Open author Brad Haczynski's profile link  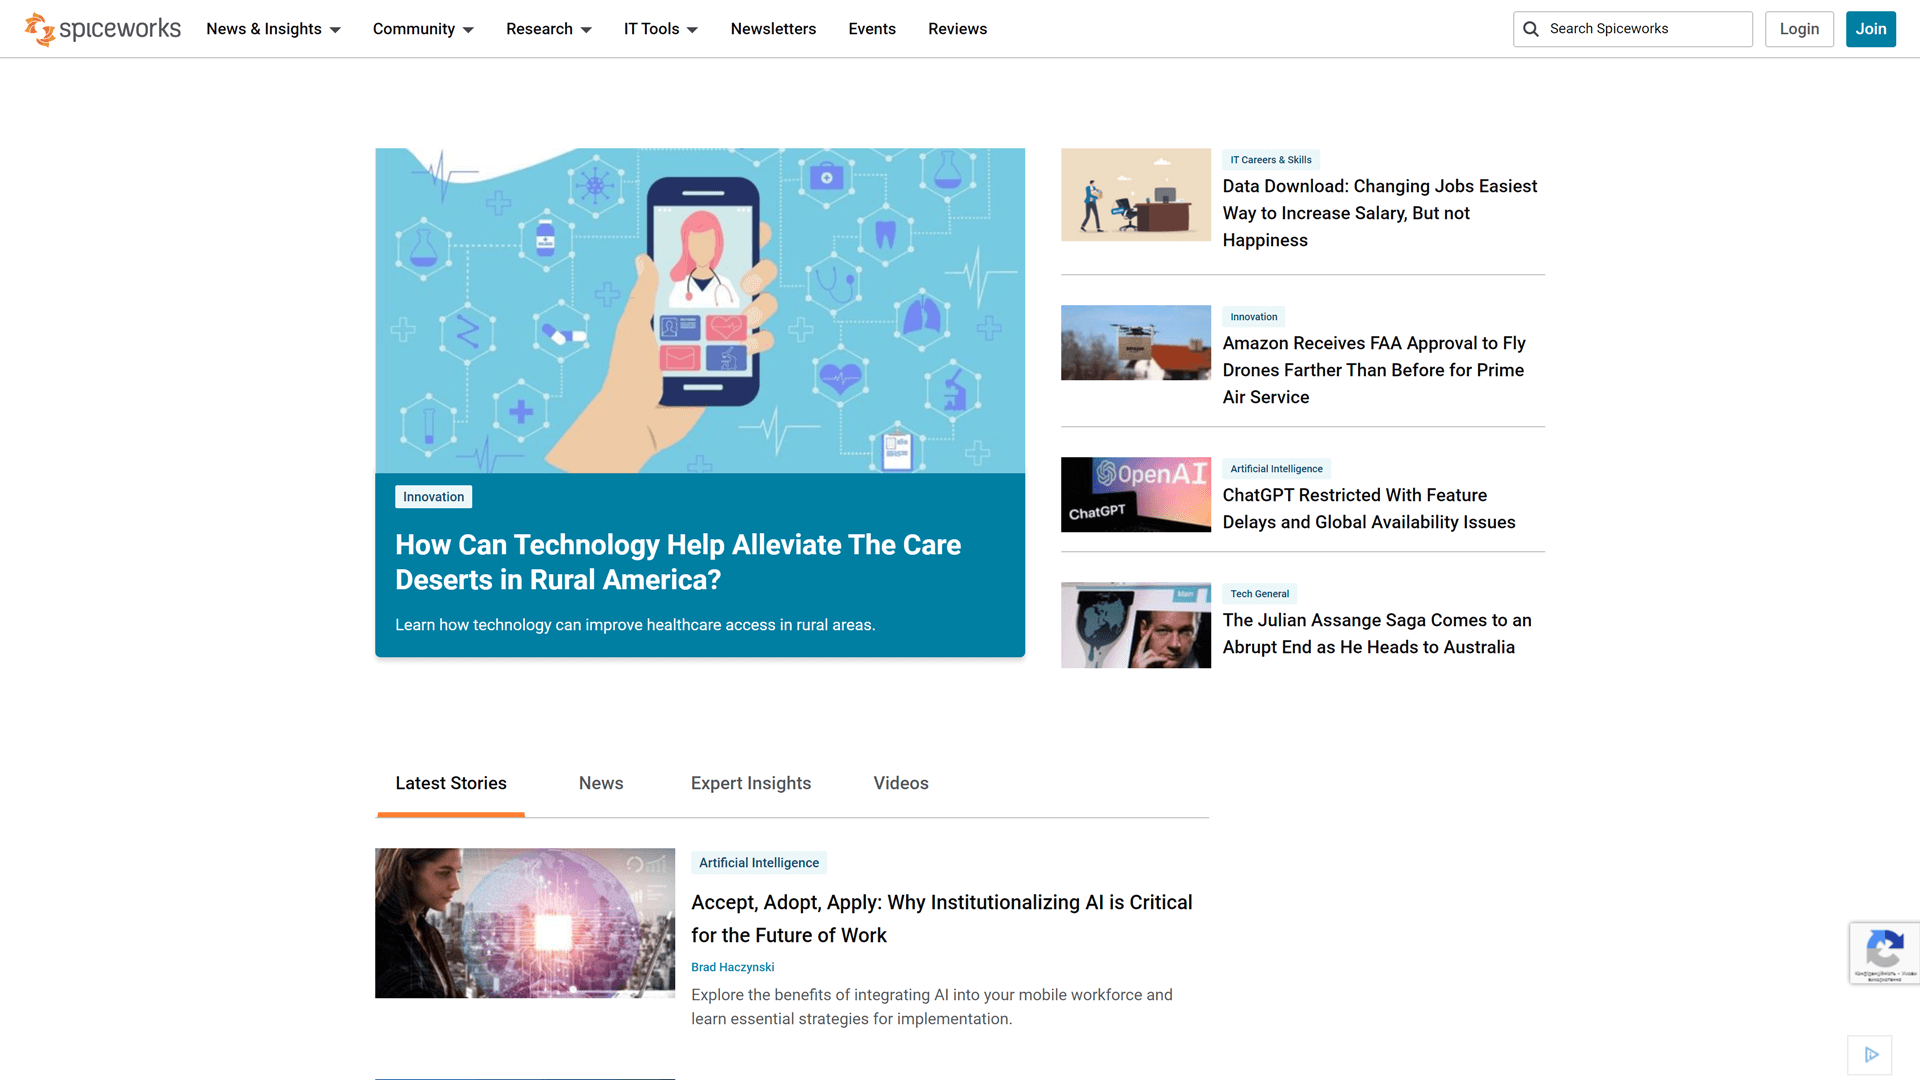[x=732, y=967]
